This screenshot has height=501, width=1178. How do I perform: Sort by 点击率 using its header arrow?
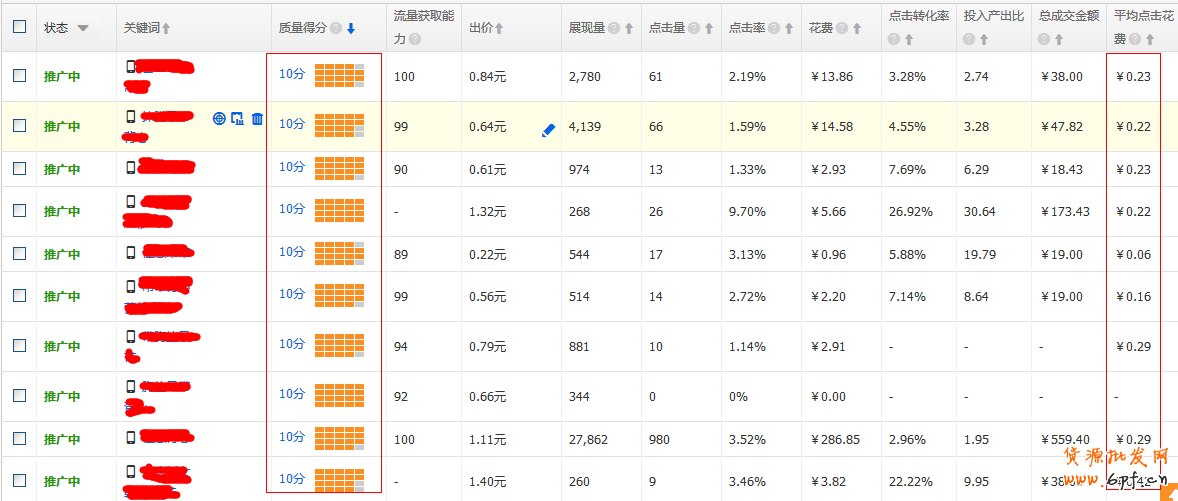point(788,28)
